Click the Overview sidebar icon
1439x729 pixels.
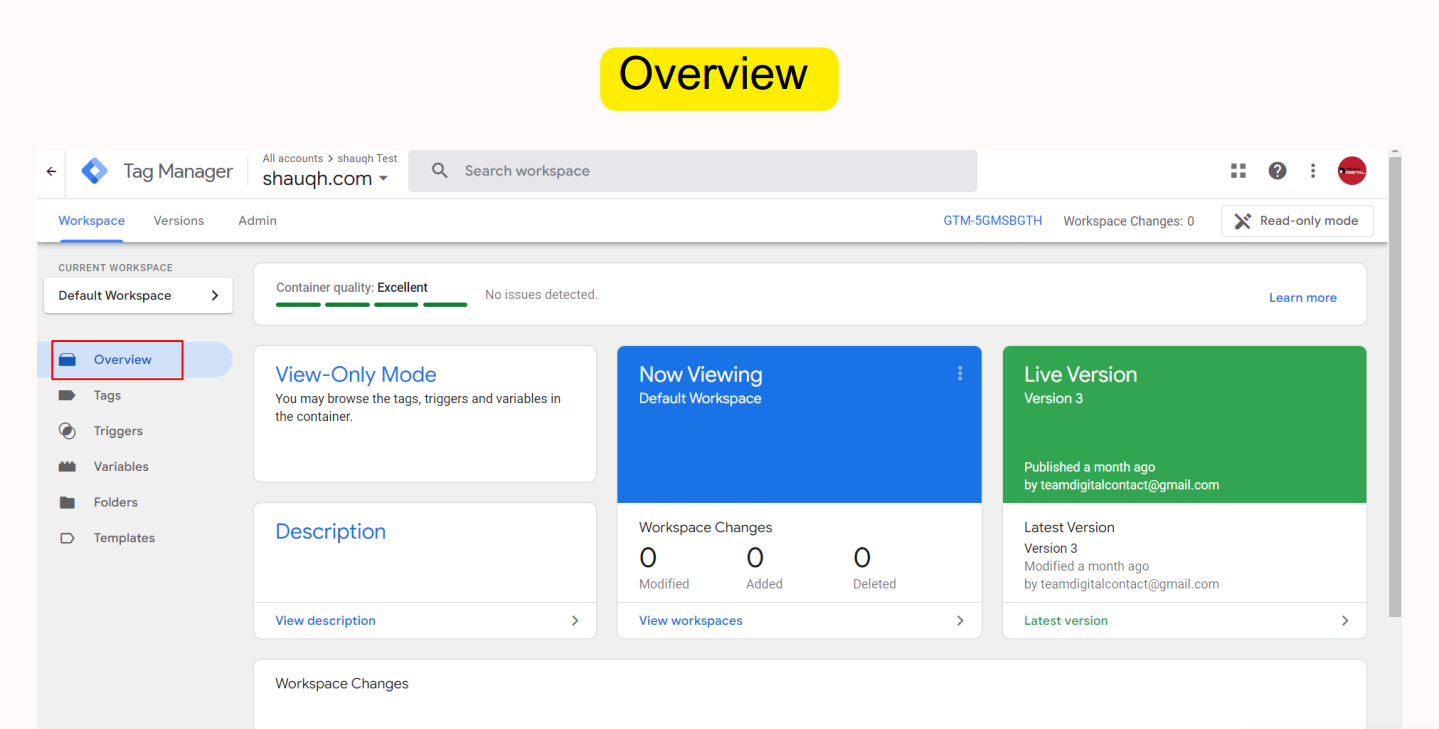click(67, 360)
